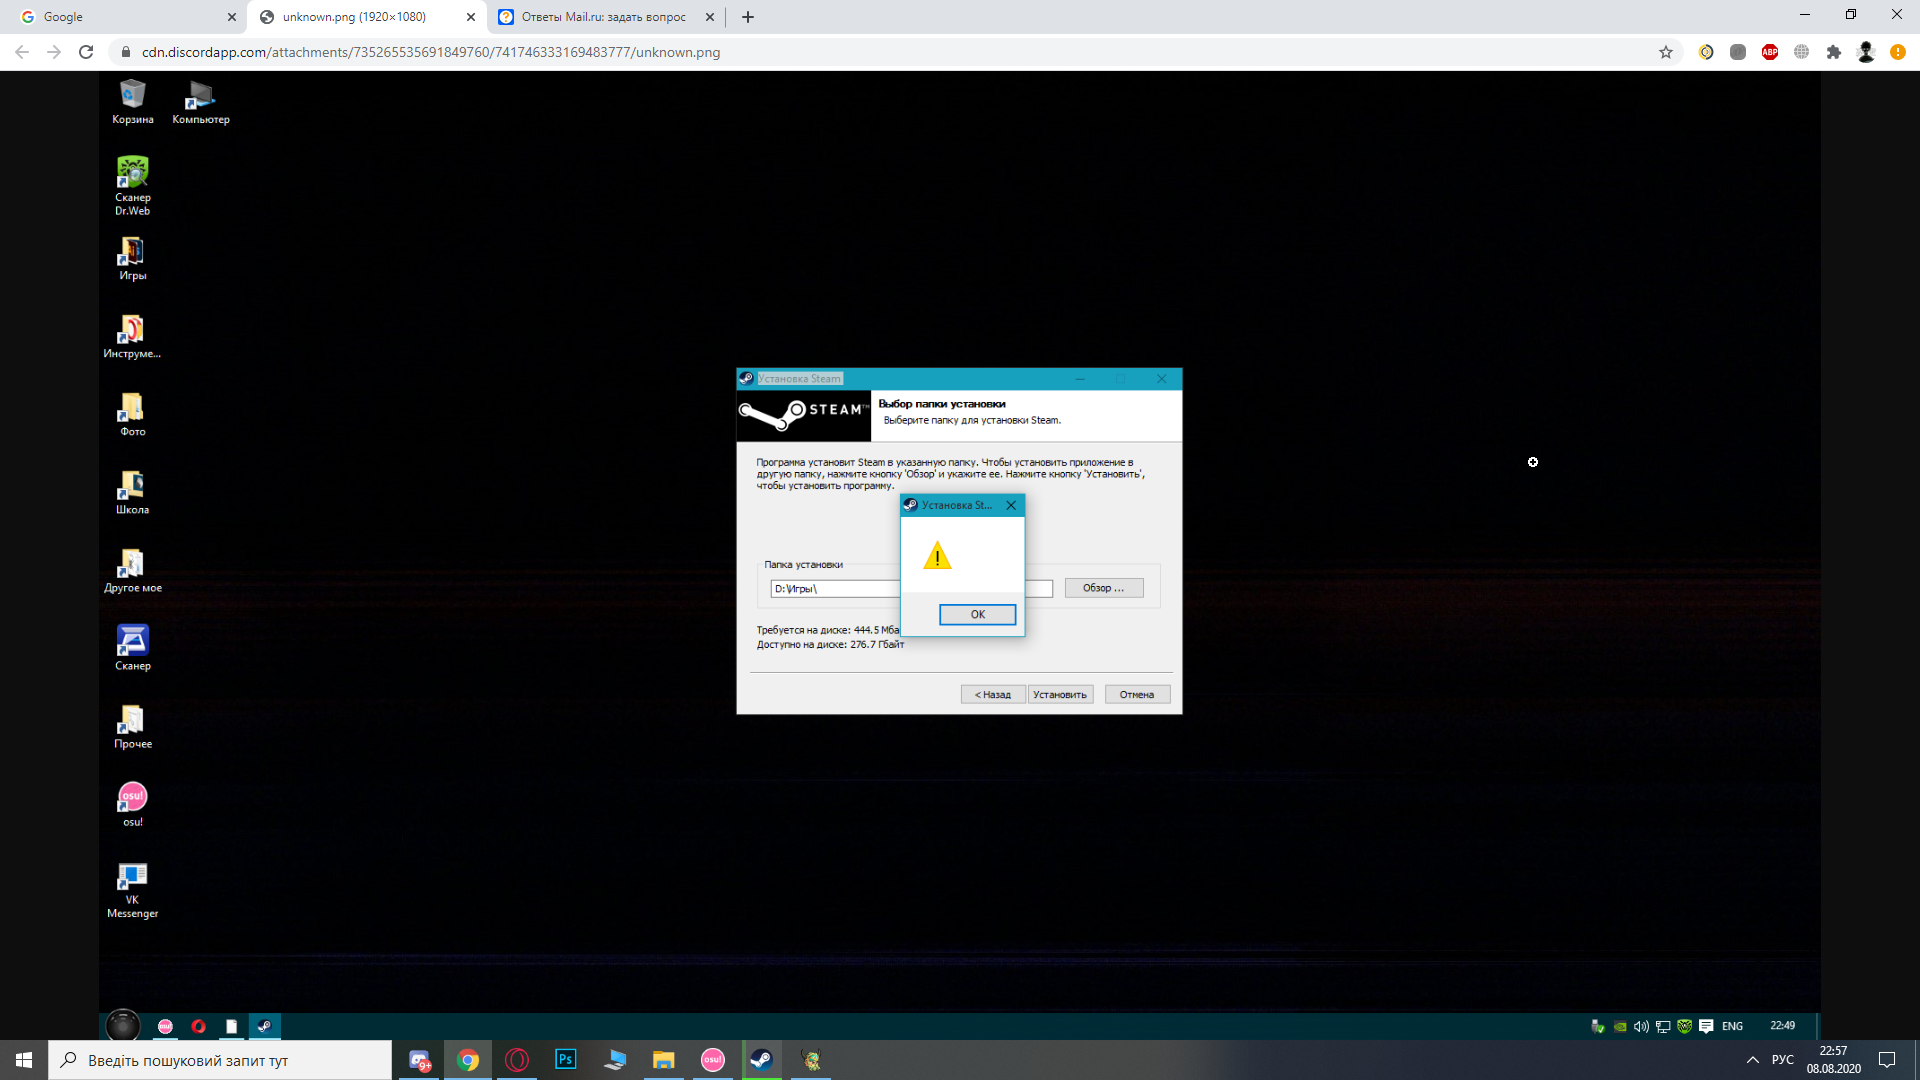Select the Компьютер desktop icon

coord(201,102)
